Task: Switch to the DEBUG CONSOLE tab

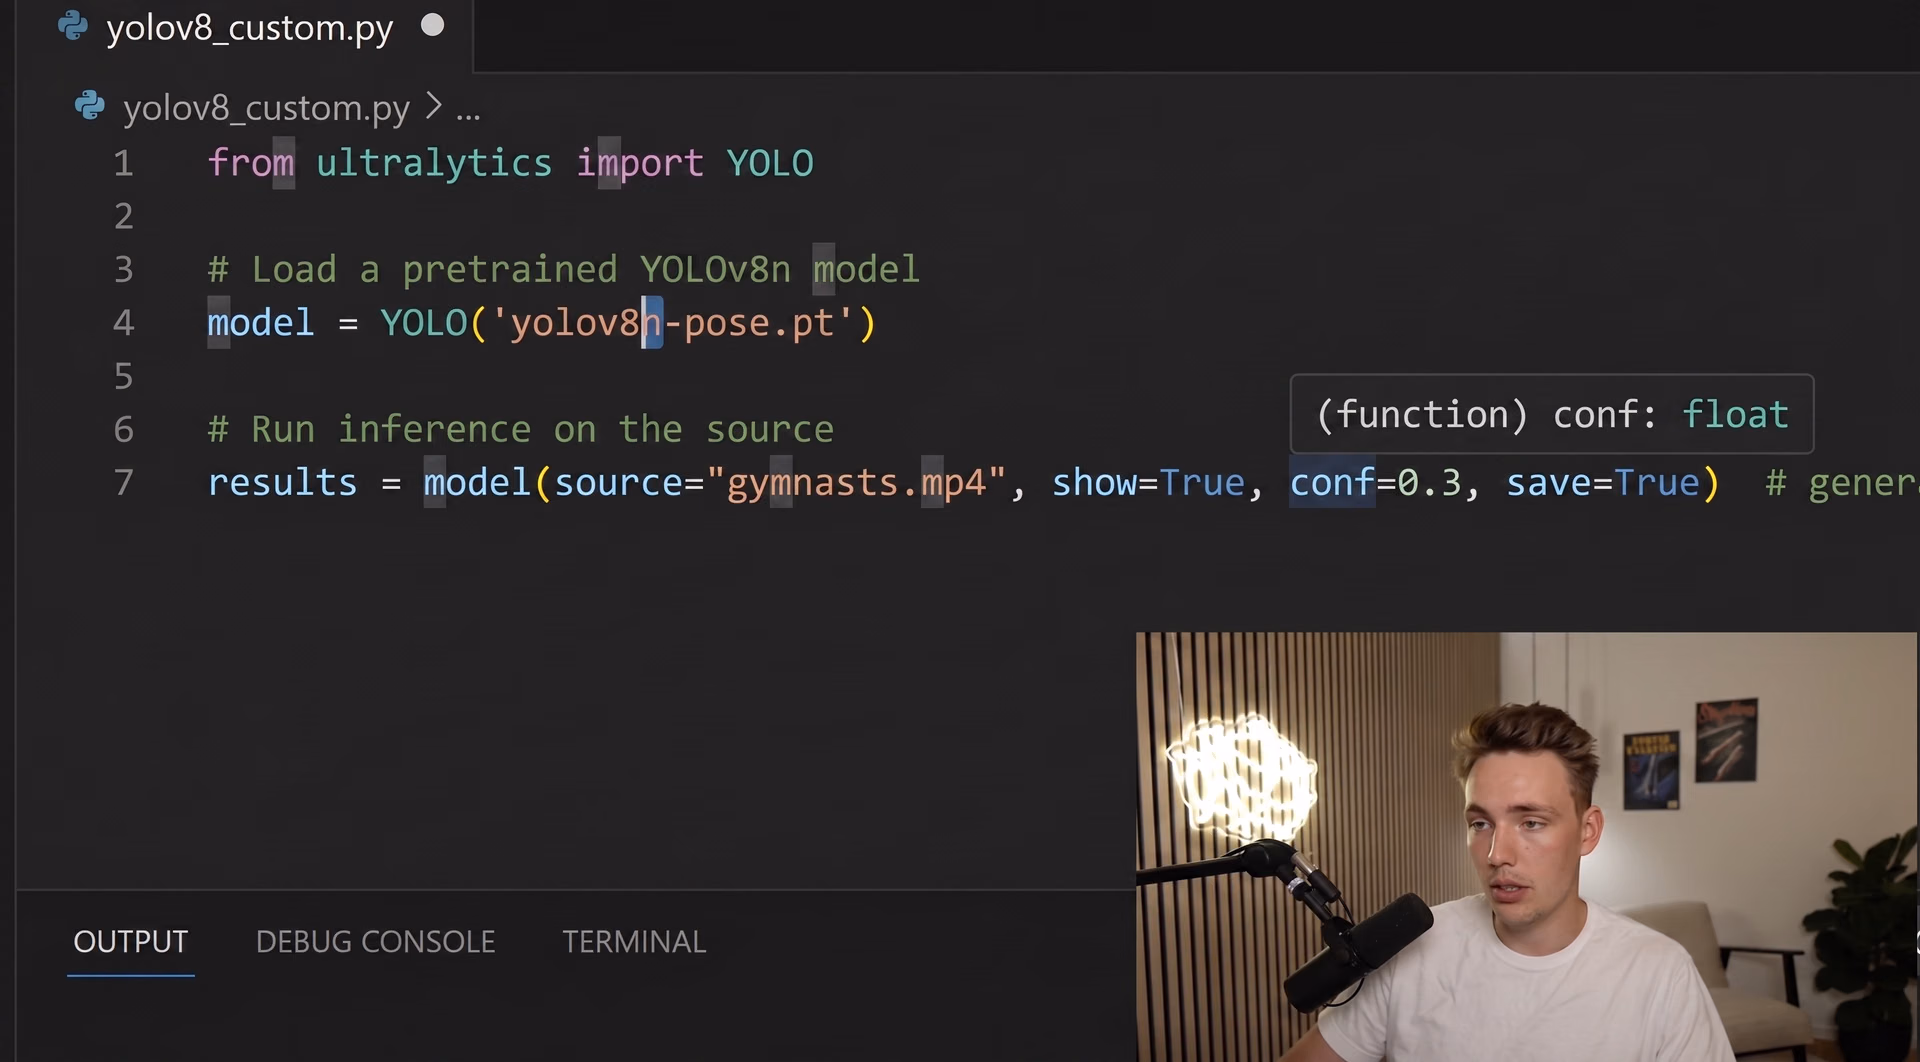Action: click(375, 942)
